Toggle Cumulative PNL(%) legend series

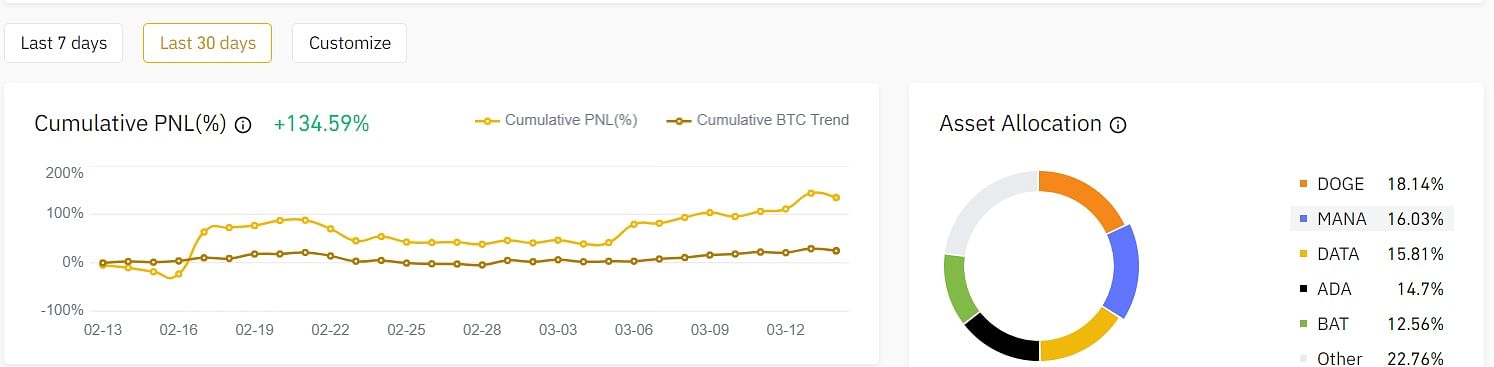556,120
